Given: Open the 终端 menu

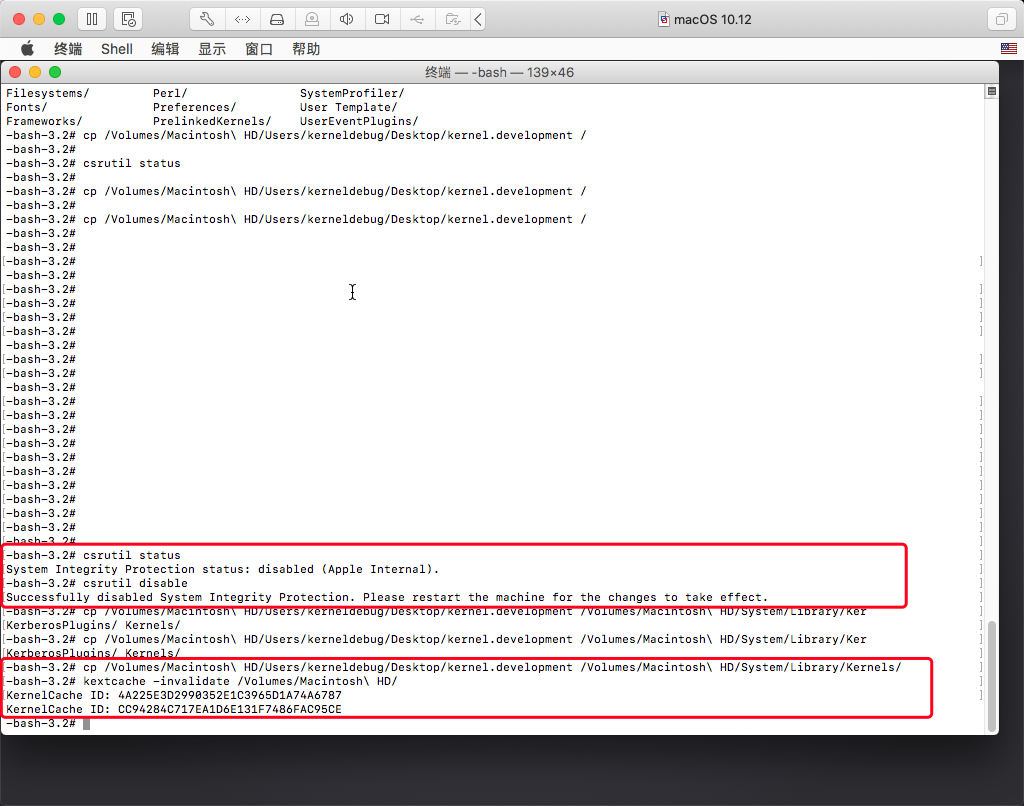Looking at the screenshot, I should (x=68, y=49).
